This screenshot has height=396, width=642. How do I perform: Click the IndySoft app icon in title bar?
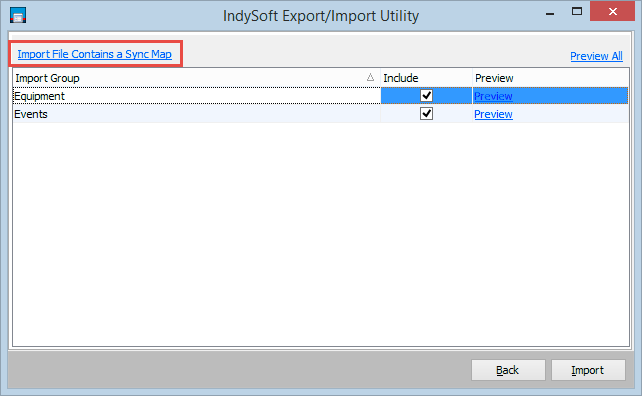[18, 15]
